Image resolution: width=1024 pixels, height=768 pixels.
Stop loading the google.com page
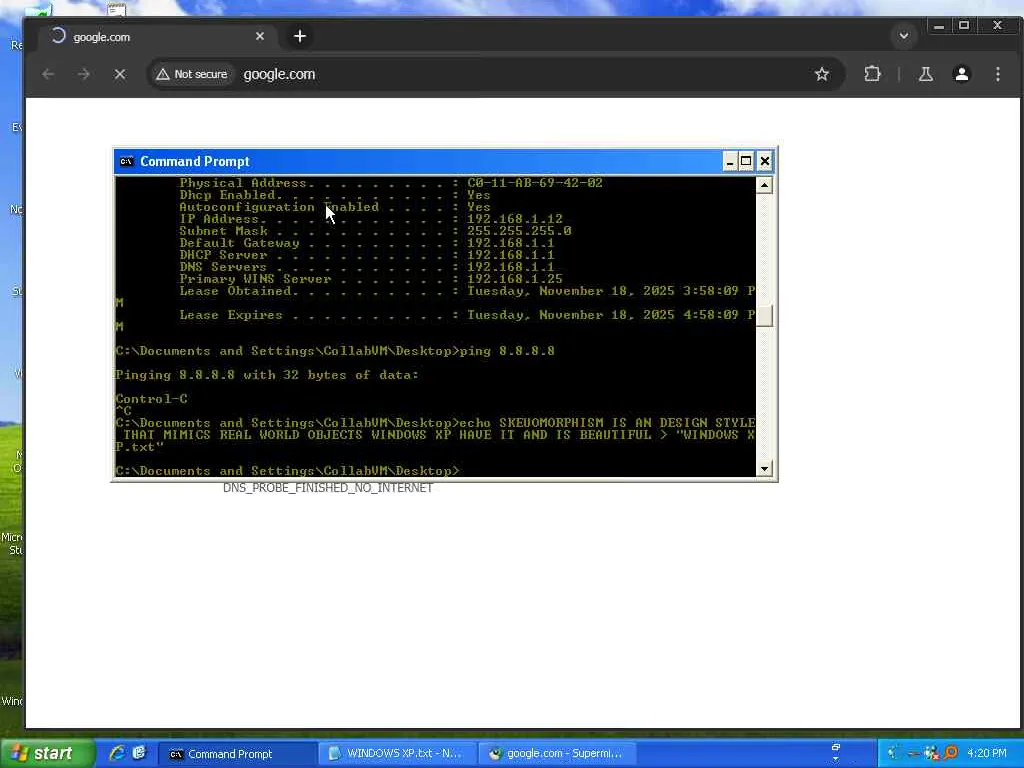pyautogui.click(x=120, y=74)
